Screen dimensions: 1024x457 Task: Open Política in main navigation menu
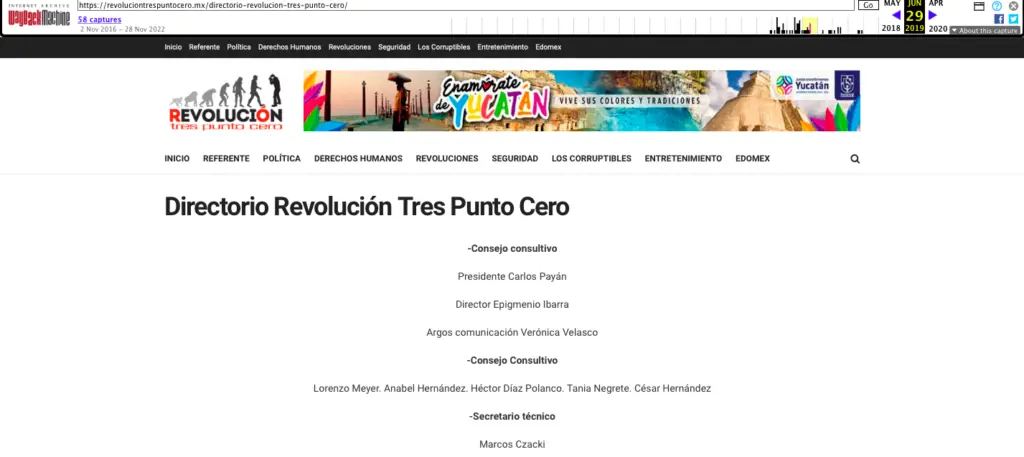pos(281,159)
